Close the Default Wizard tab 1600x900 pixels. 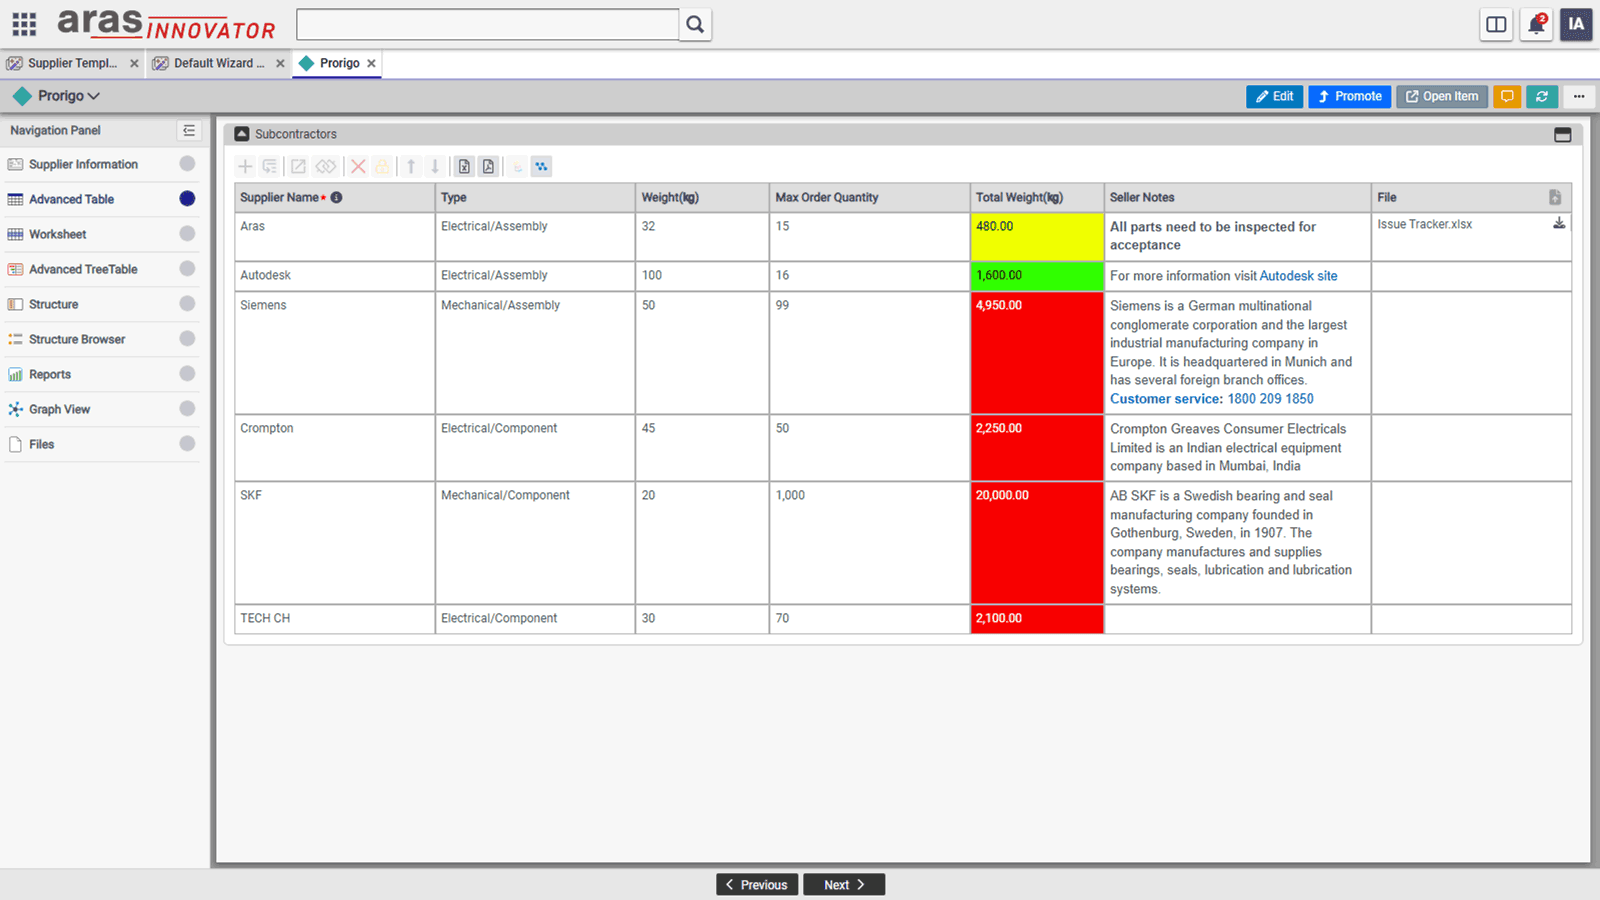[280, 63]
